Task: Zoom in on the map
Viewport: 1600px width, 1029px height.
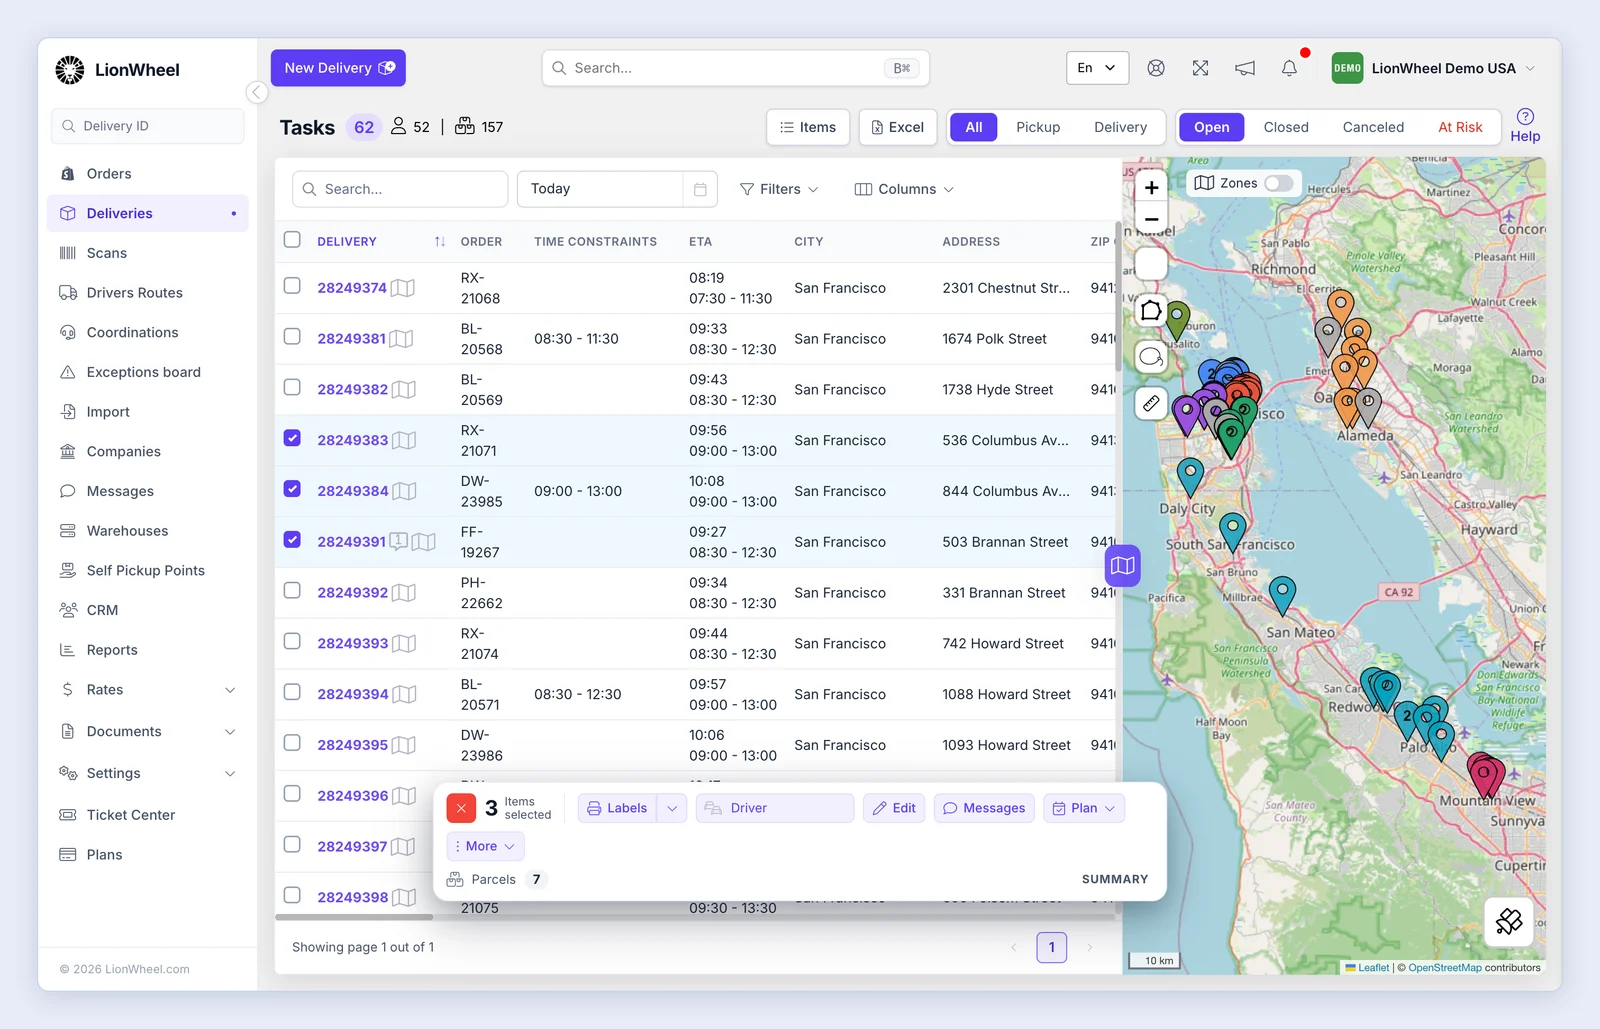Action: 1152,187
